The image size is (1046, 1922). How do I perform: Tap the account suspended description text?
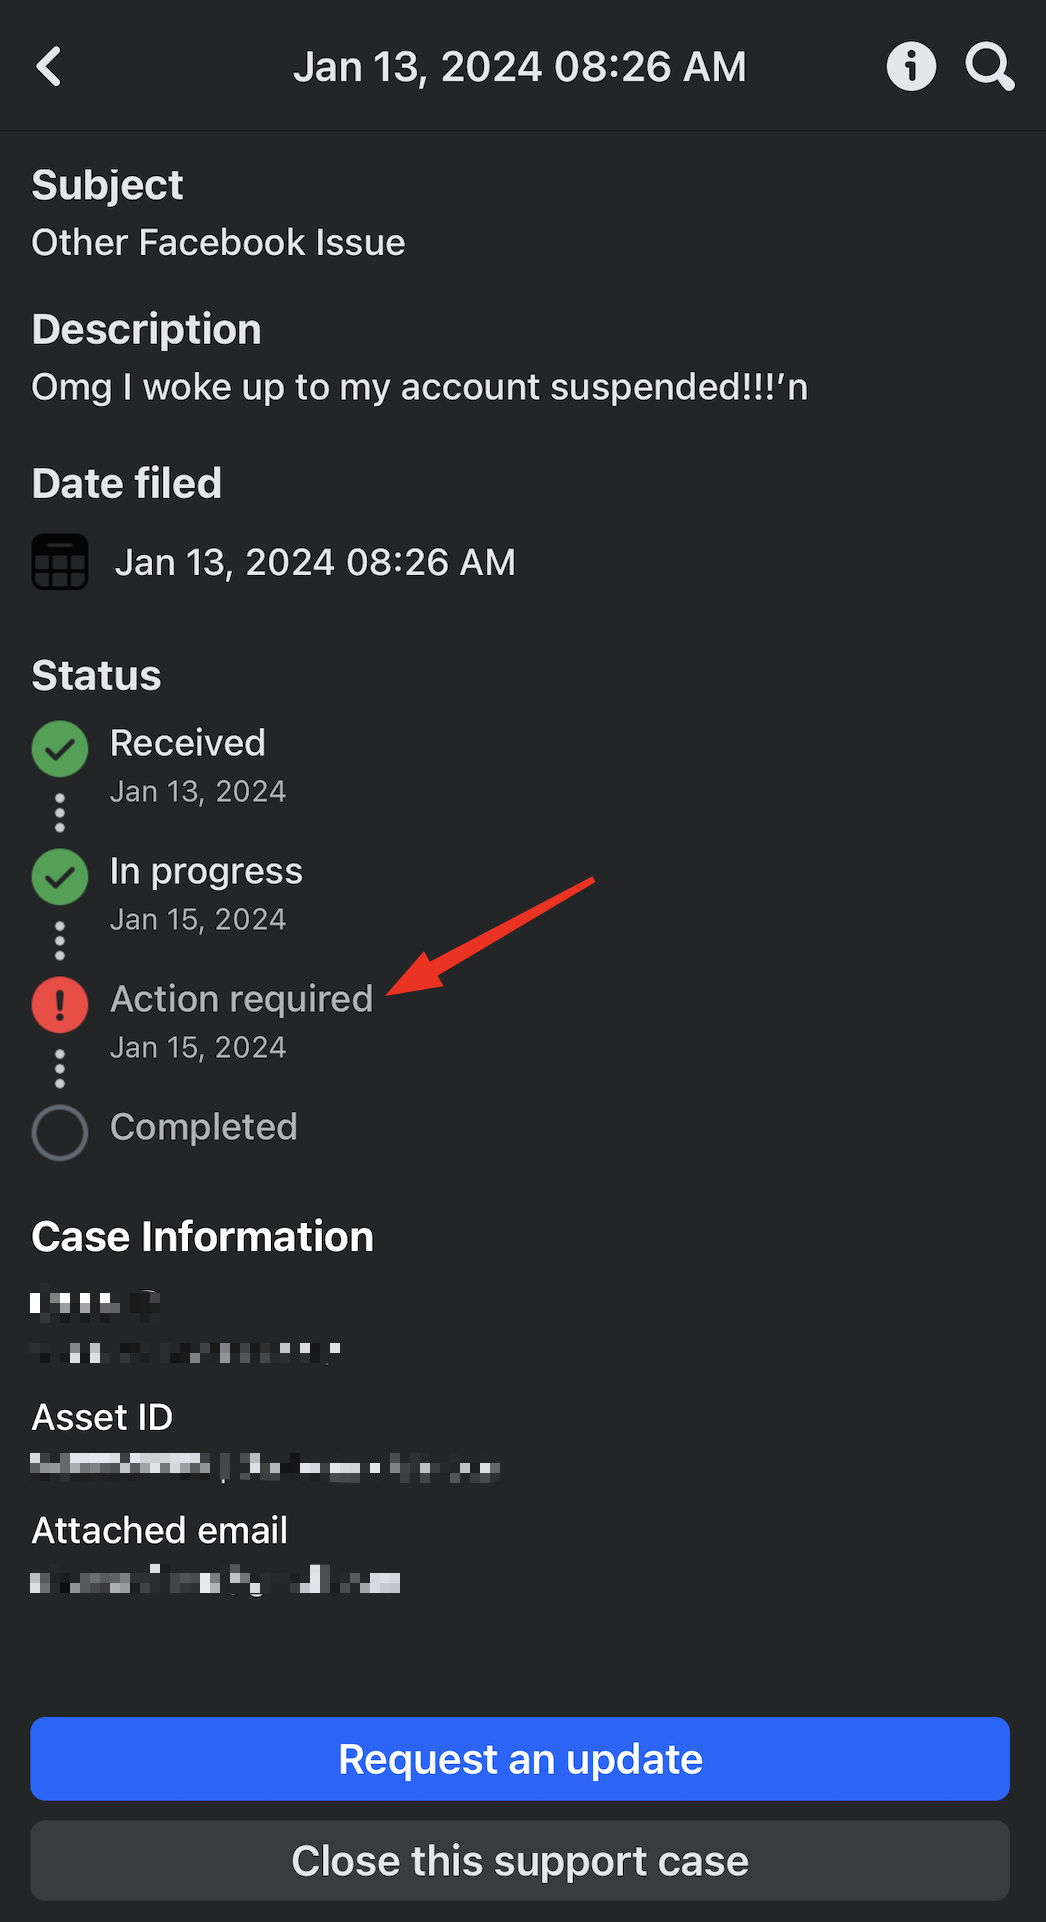coord(419,387)
